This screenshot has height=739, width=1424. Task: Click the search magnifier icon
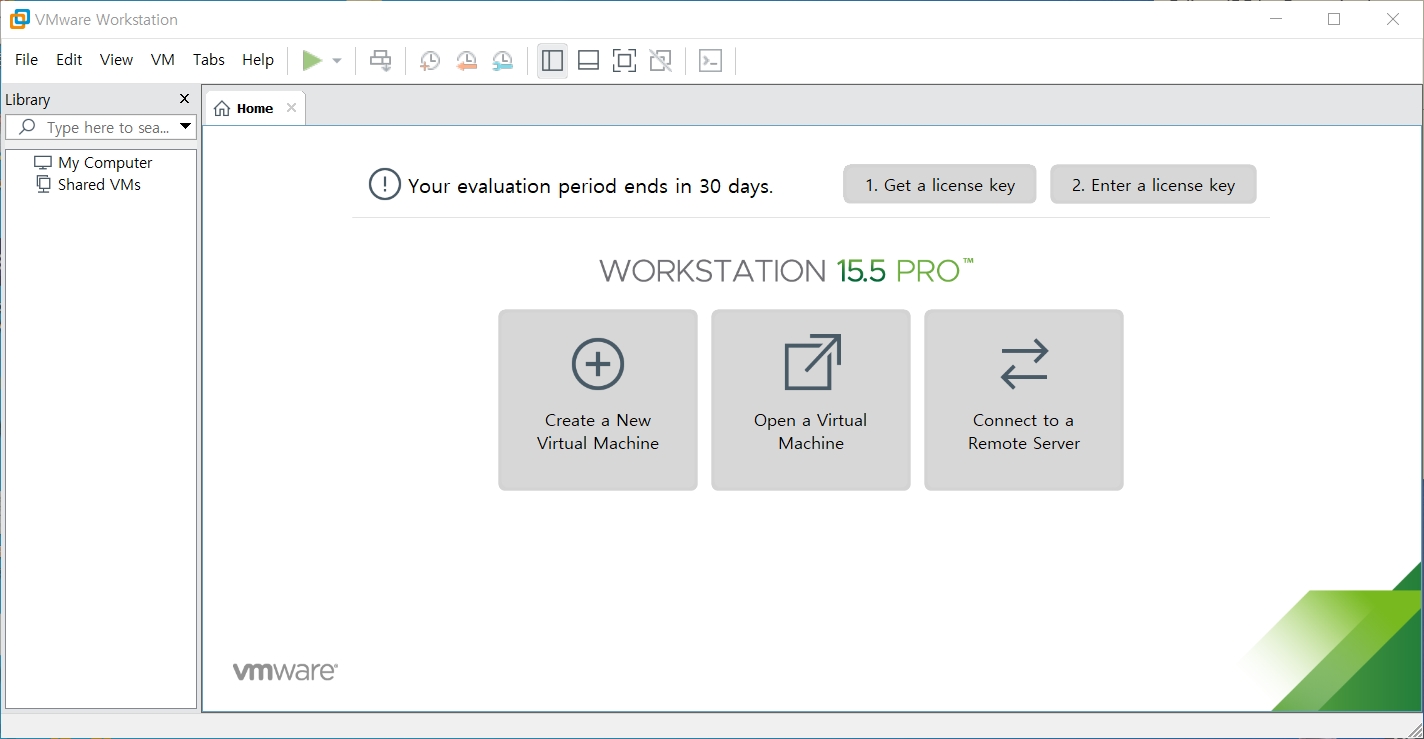click(27, 127)
